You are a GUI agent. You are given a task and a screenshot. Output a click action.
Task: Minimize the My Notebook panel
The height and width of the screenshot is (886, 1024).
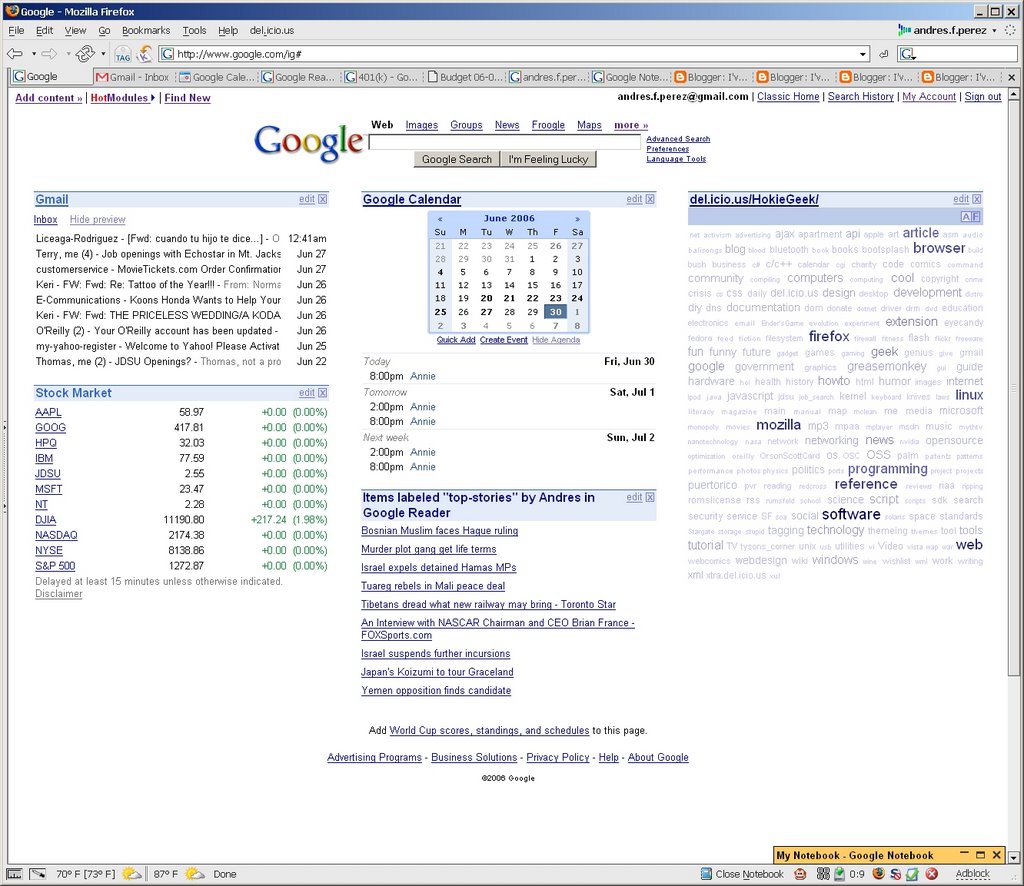click(965, 855)
